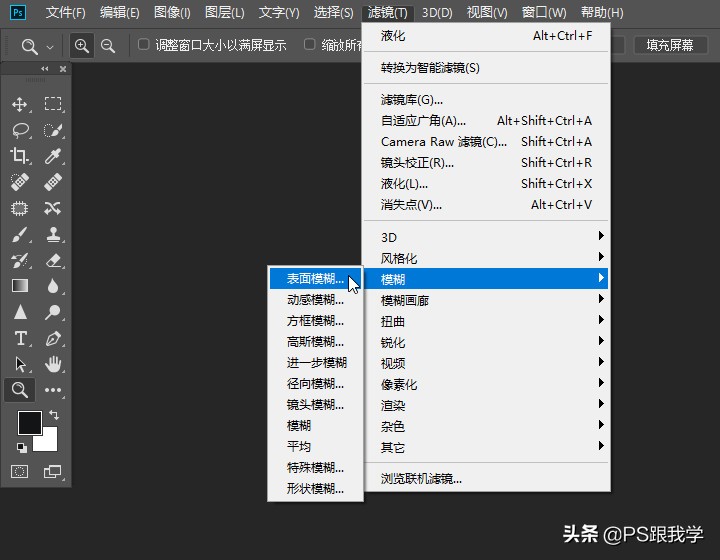Open the Edit Toolbar three-dots icon
720x560 pixels.
53,390
